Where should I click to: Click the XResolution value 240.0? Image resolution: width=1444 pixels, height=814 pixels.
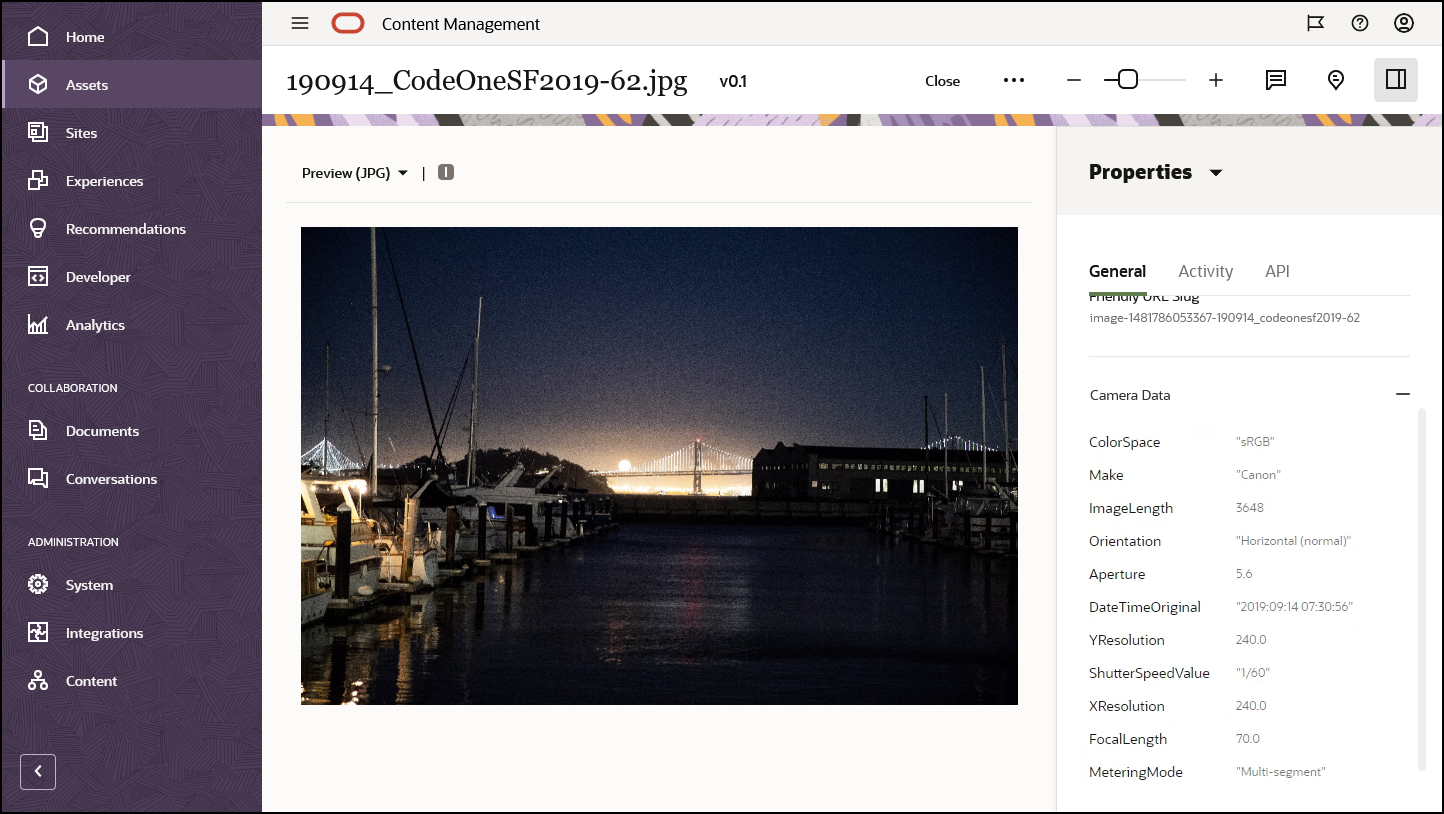pos(1251,706)
